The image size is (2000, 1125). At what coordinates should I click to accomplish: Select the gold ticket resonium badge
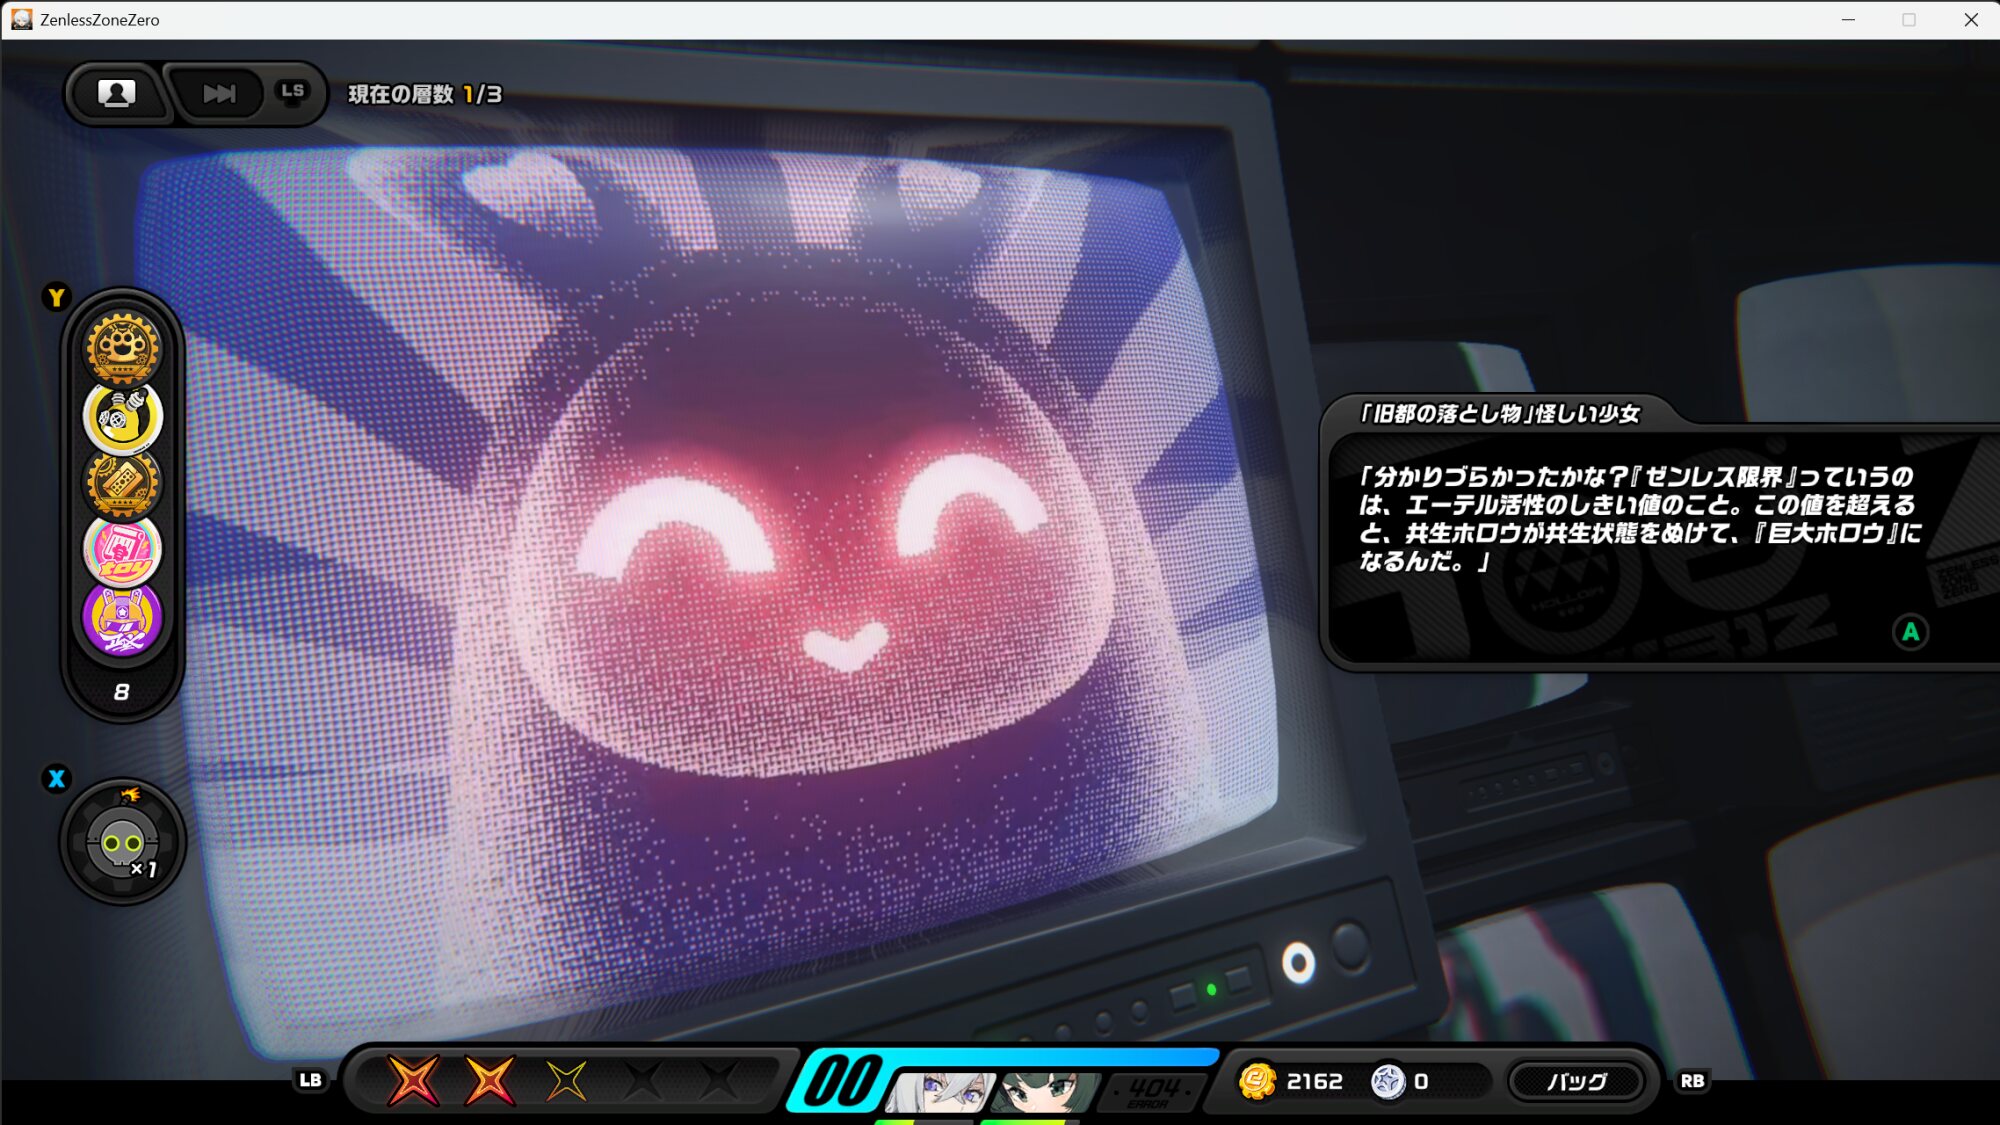tap(122, 483)
